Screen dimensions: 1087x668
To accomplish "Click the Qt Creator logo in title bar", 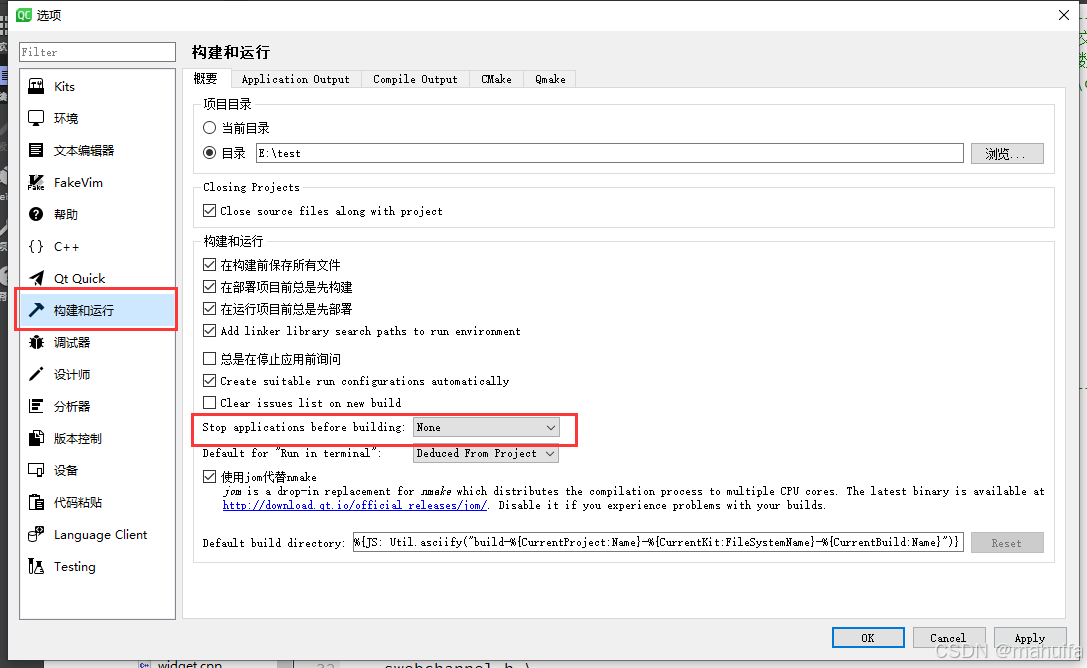I will click(x=24, y=15).
